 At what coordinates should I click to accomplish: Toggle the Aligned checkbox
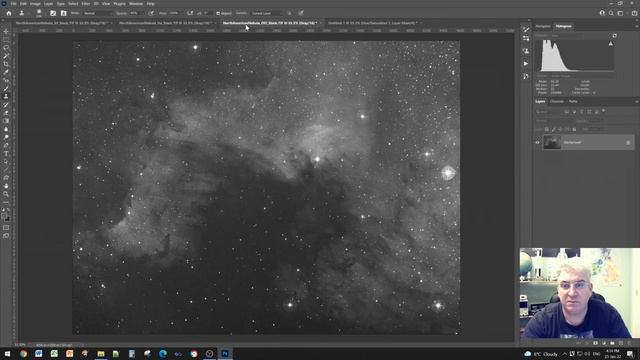click(x=218, y=13)
